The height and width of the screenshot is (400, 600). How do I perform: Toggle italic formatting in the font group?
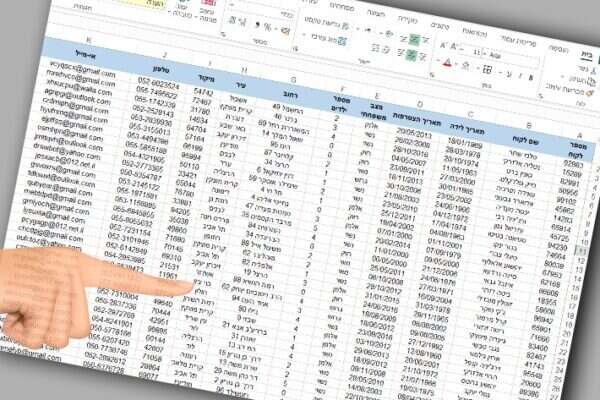click(x=519, y=74)
